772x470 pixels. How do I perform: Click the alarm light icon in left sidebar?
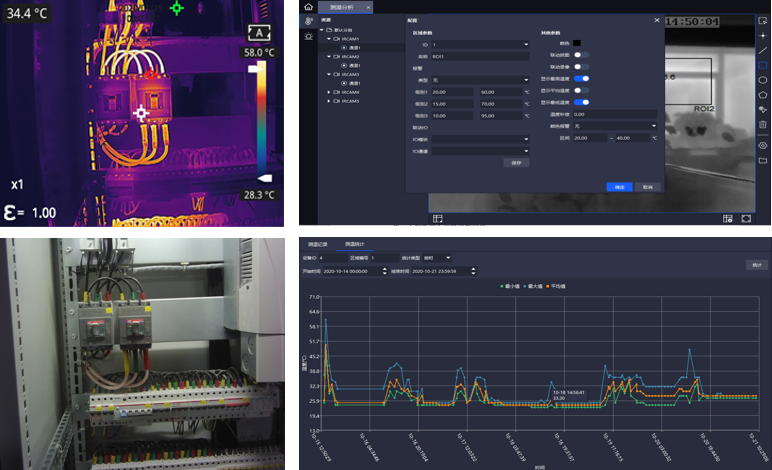coord(308,35)
